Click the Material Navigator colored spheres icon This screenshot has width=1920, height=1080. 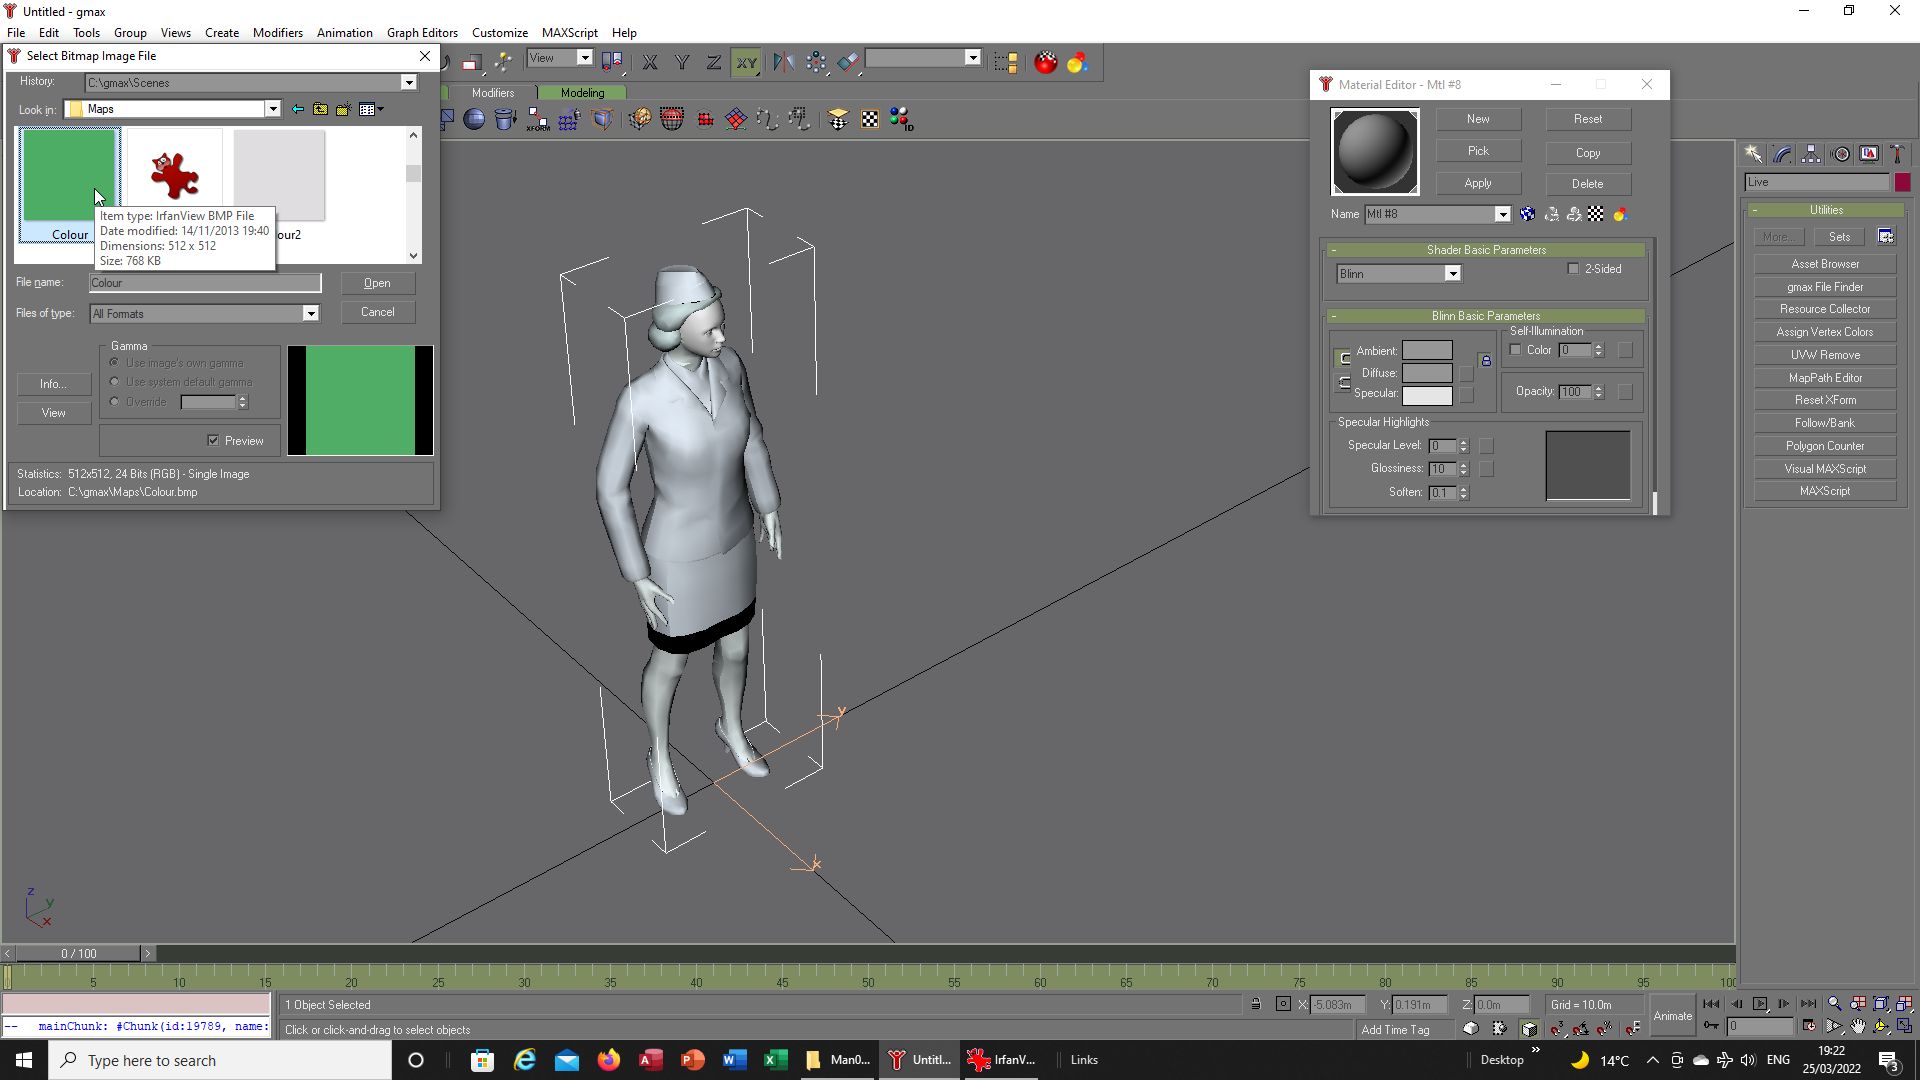pos(1077,62)
